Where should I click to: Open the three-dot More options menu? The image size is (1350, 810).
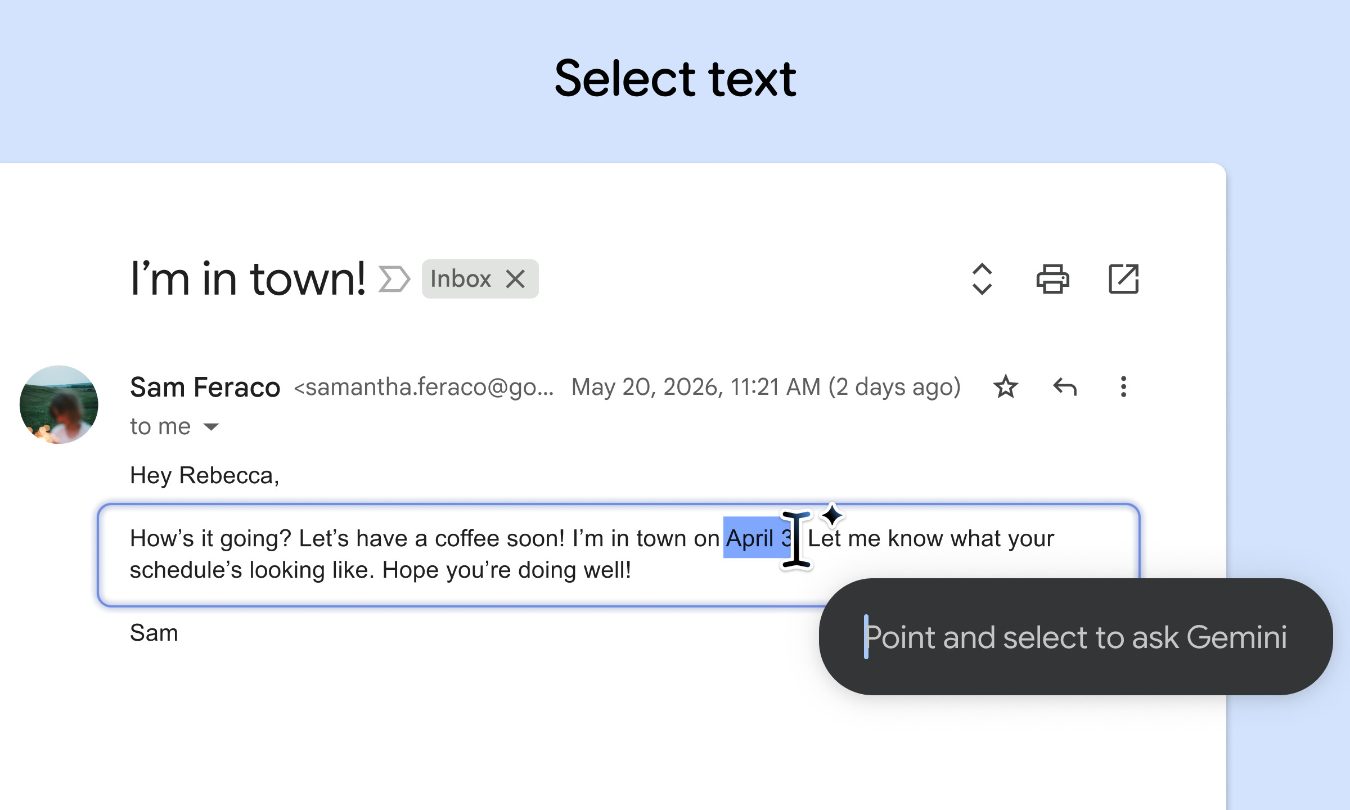[x=1123, y=387]
